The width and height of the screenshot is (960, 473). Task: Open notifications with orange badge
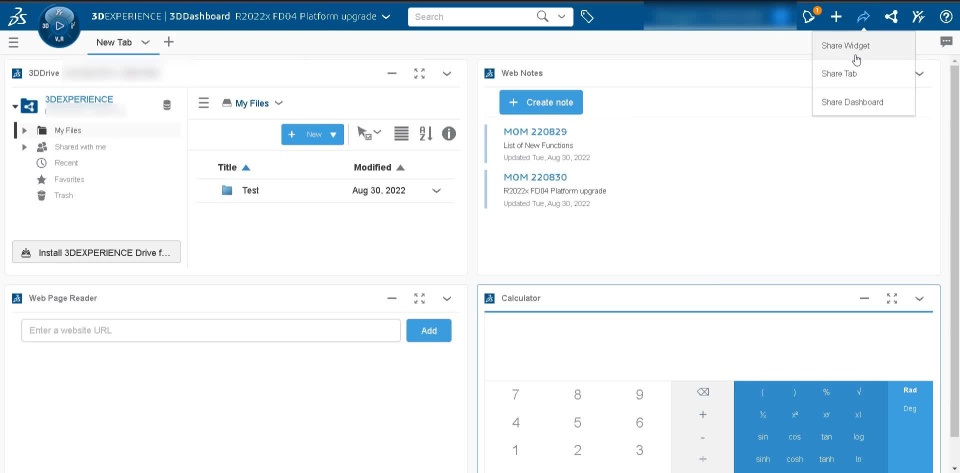810,17
